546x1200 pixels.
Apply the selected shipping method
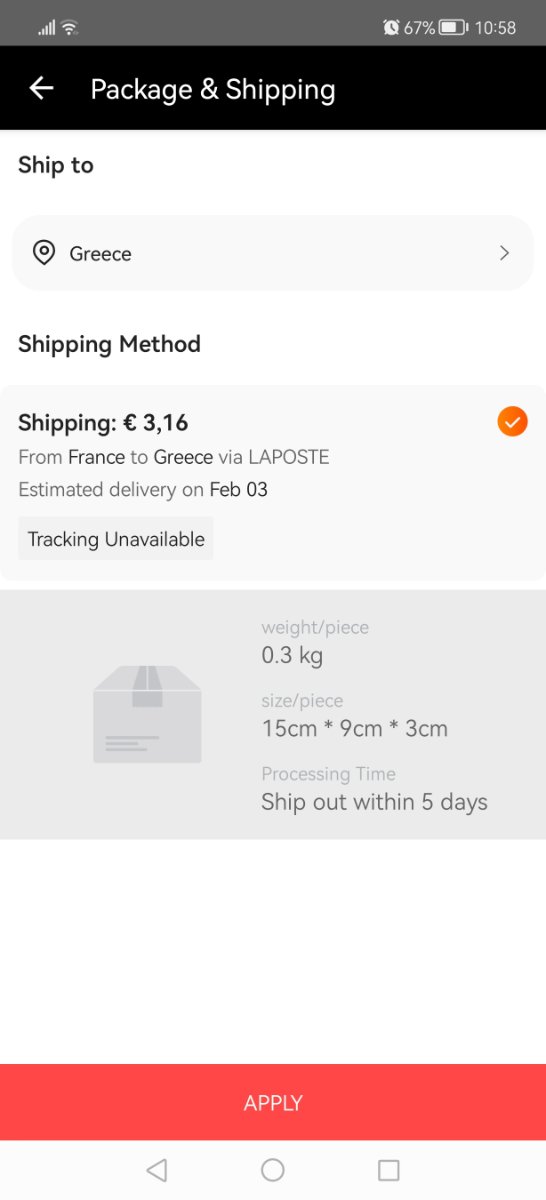tap(273, 1102)
